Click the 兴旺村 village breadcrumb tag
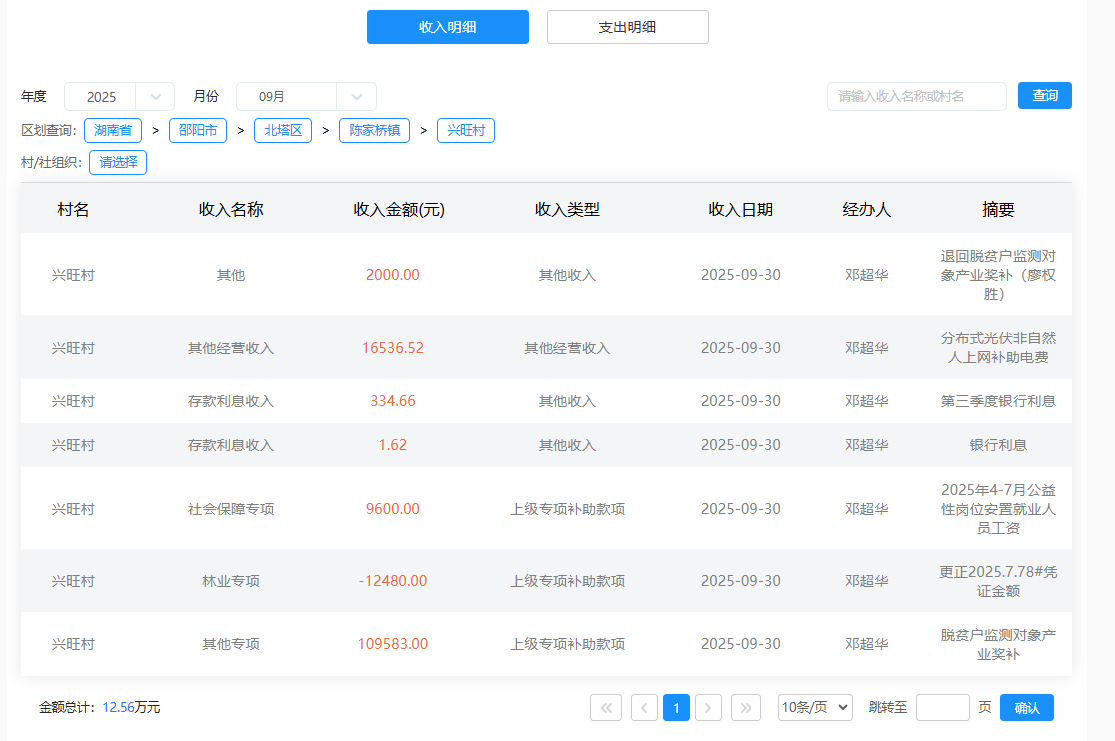 pos(465,131)
